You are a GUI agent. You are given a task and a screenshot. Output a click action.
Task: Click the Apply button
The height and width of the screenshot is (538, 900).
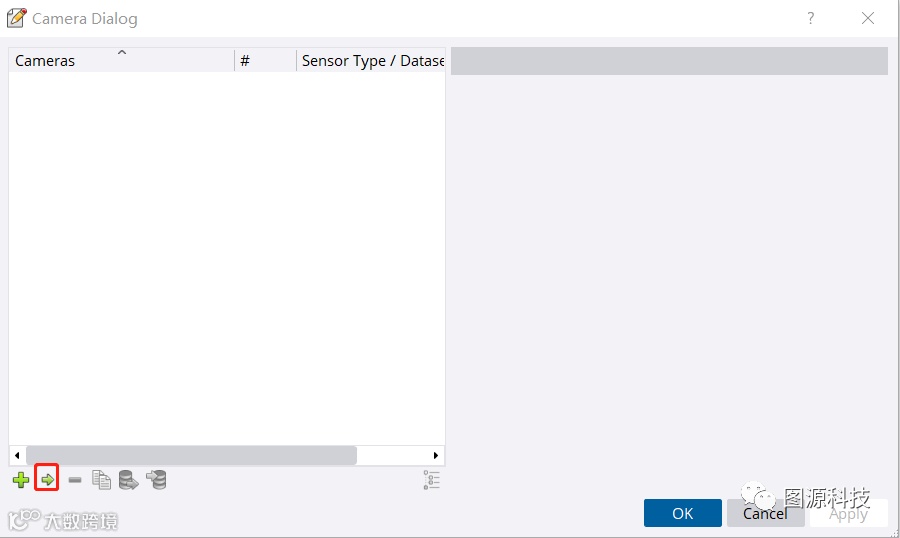pos(848,513)
